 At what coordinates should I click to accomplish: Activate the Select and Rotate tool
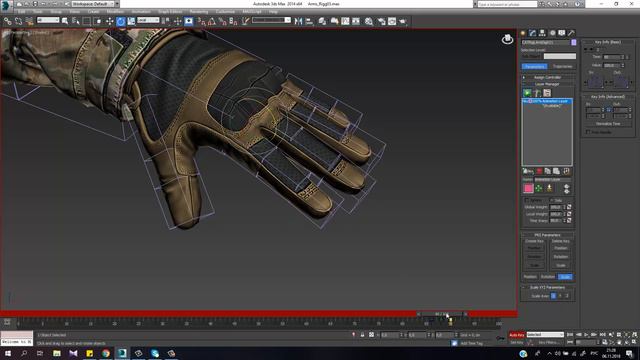(x=120, y=21)
